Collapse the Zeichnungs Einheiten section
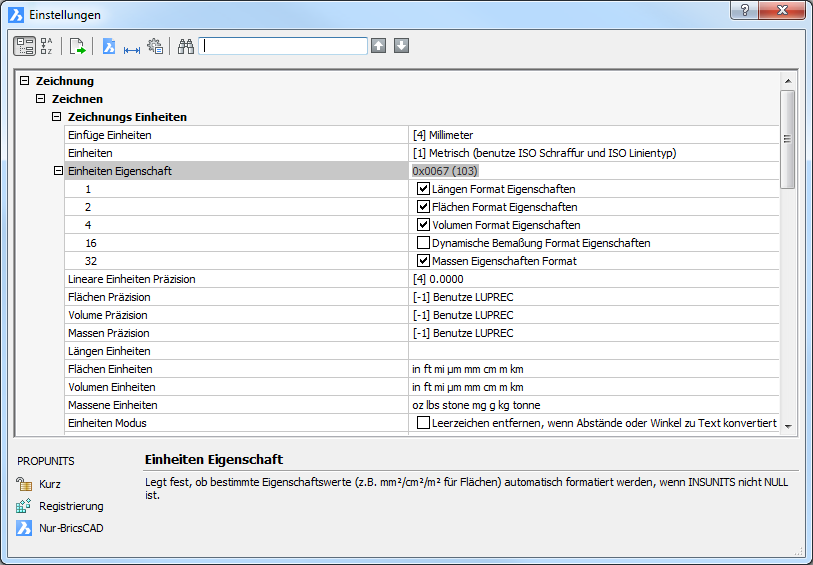Screen dimensions: 813x565 [x=58, y=117]
